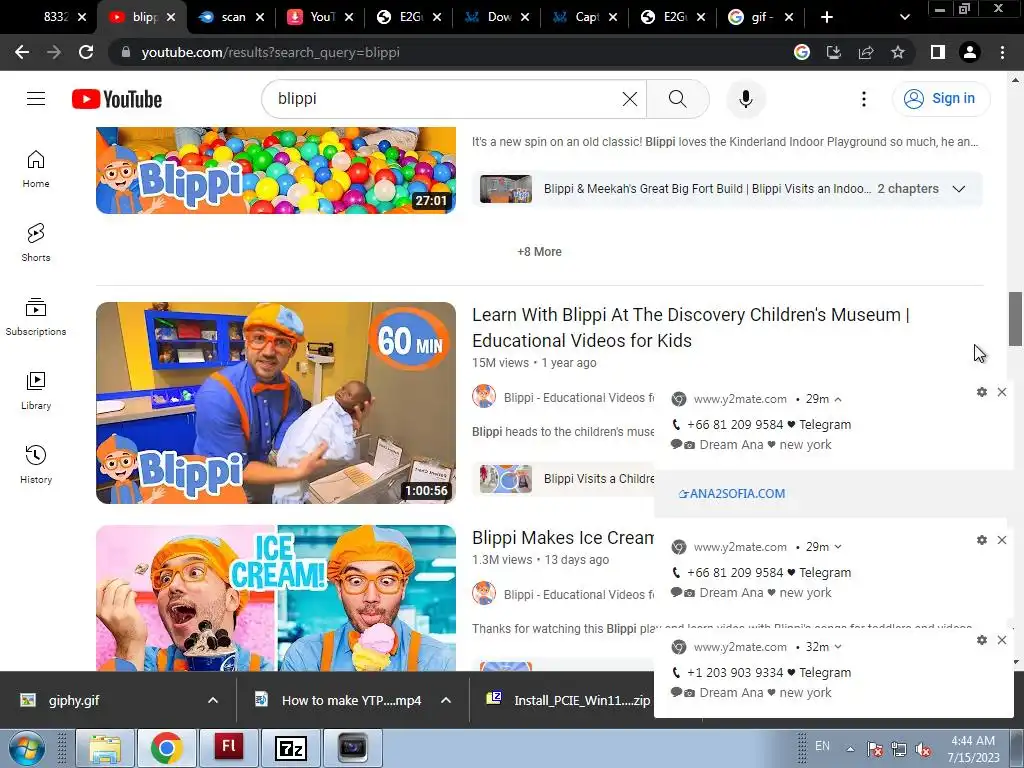Open the Blippi ball pit 27:01 thumbnail
Image resolution: width=1024 pixels, height=768 pixels.
276,170
